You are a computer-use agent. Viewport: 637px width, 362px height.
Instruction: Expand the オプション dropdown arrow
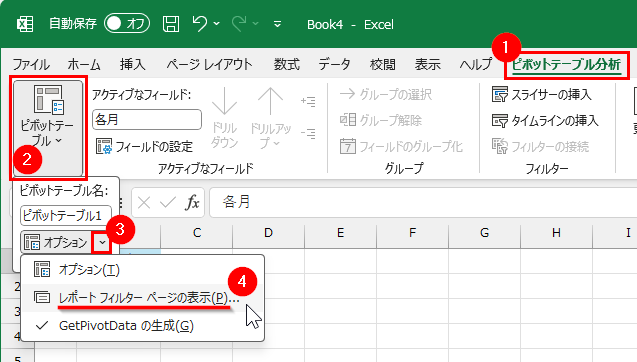click(x=102, y=243)
